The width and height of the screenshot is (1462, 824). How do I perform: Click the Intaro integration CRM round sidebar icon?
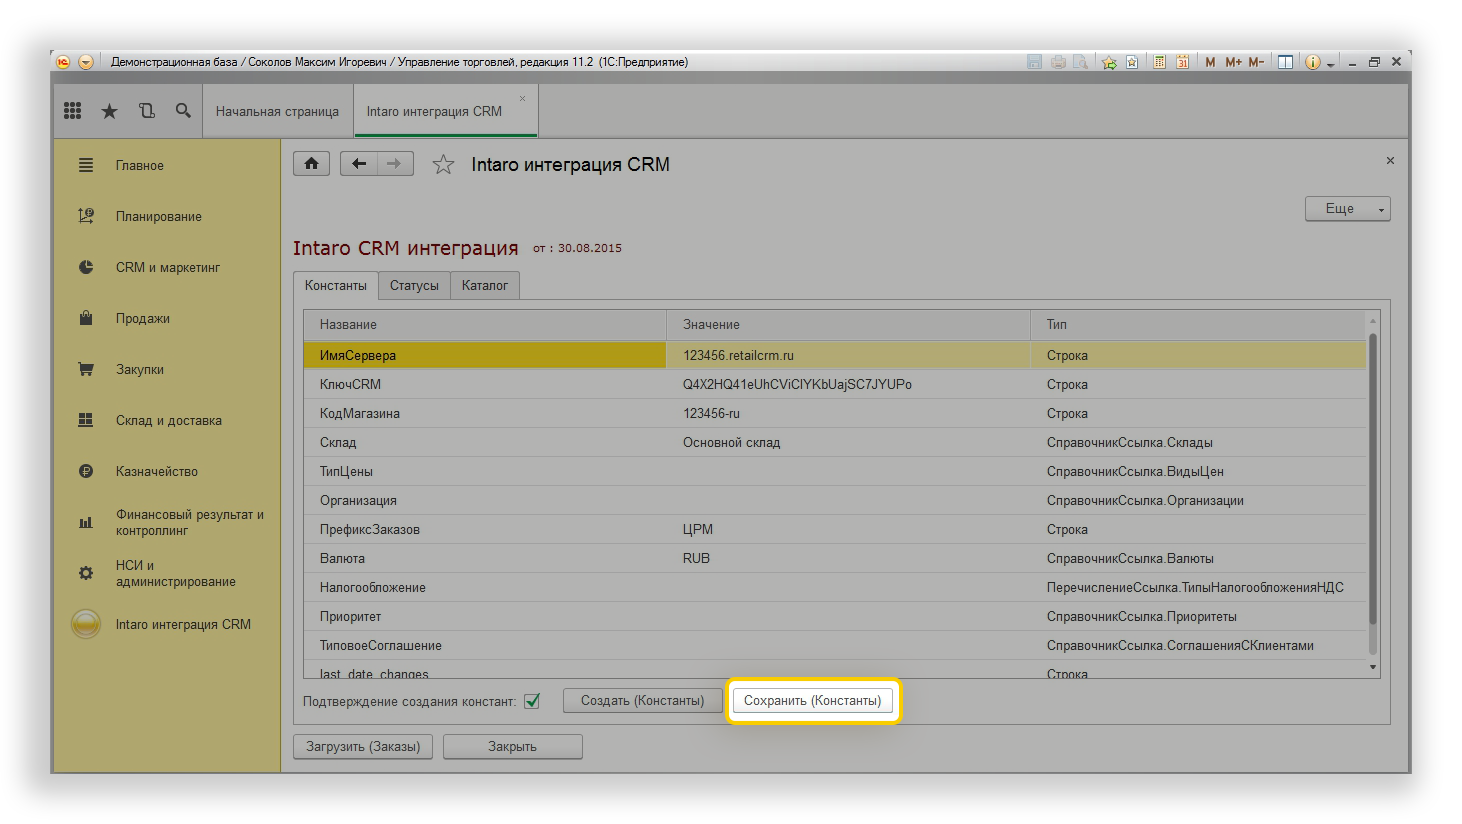[86, 624]
